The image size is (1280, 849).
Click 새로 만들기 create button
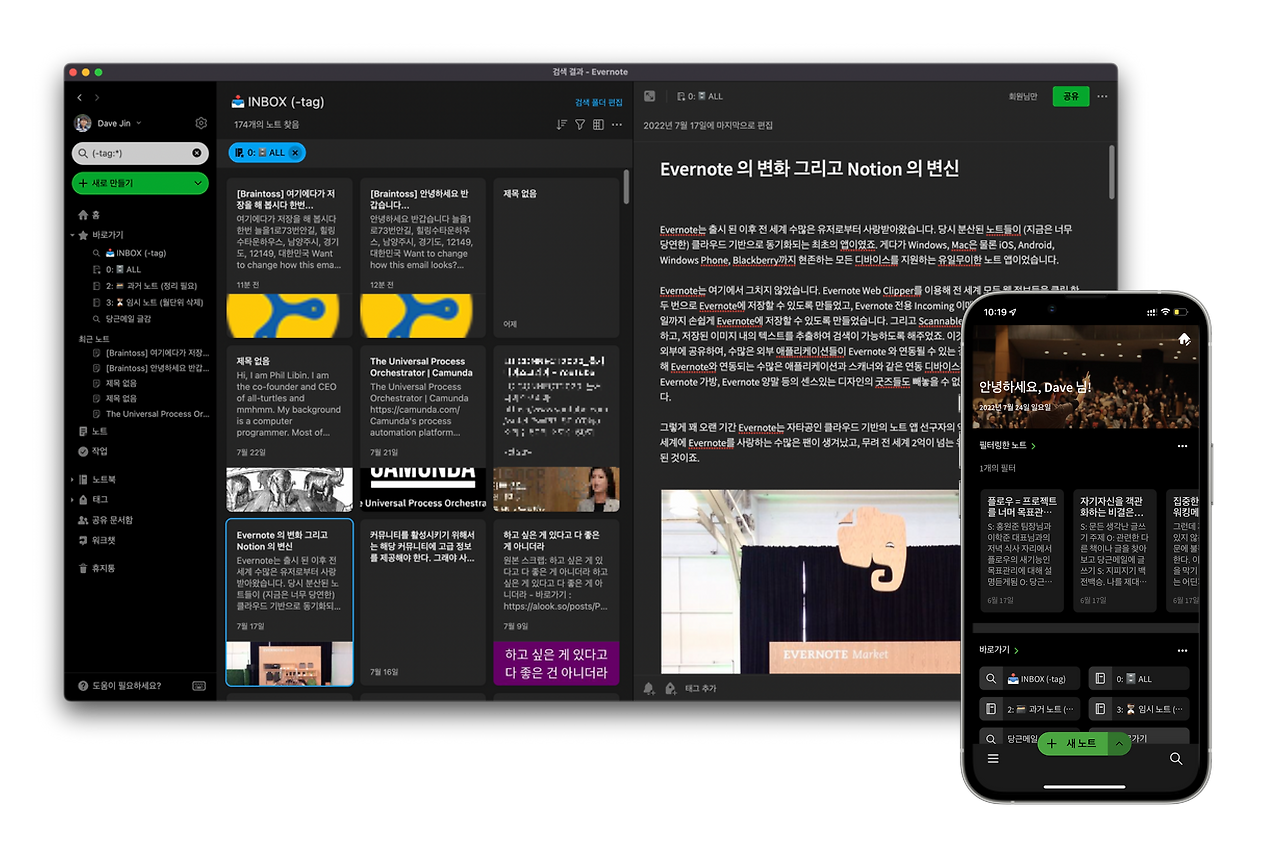coord(140,183)
